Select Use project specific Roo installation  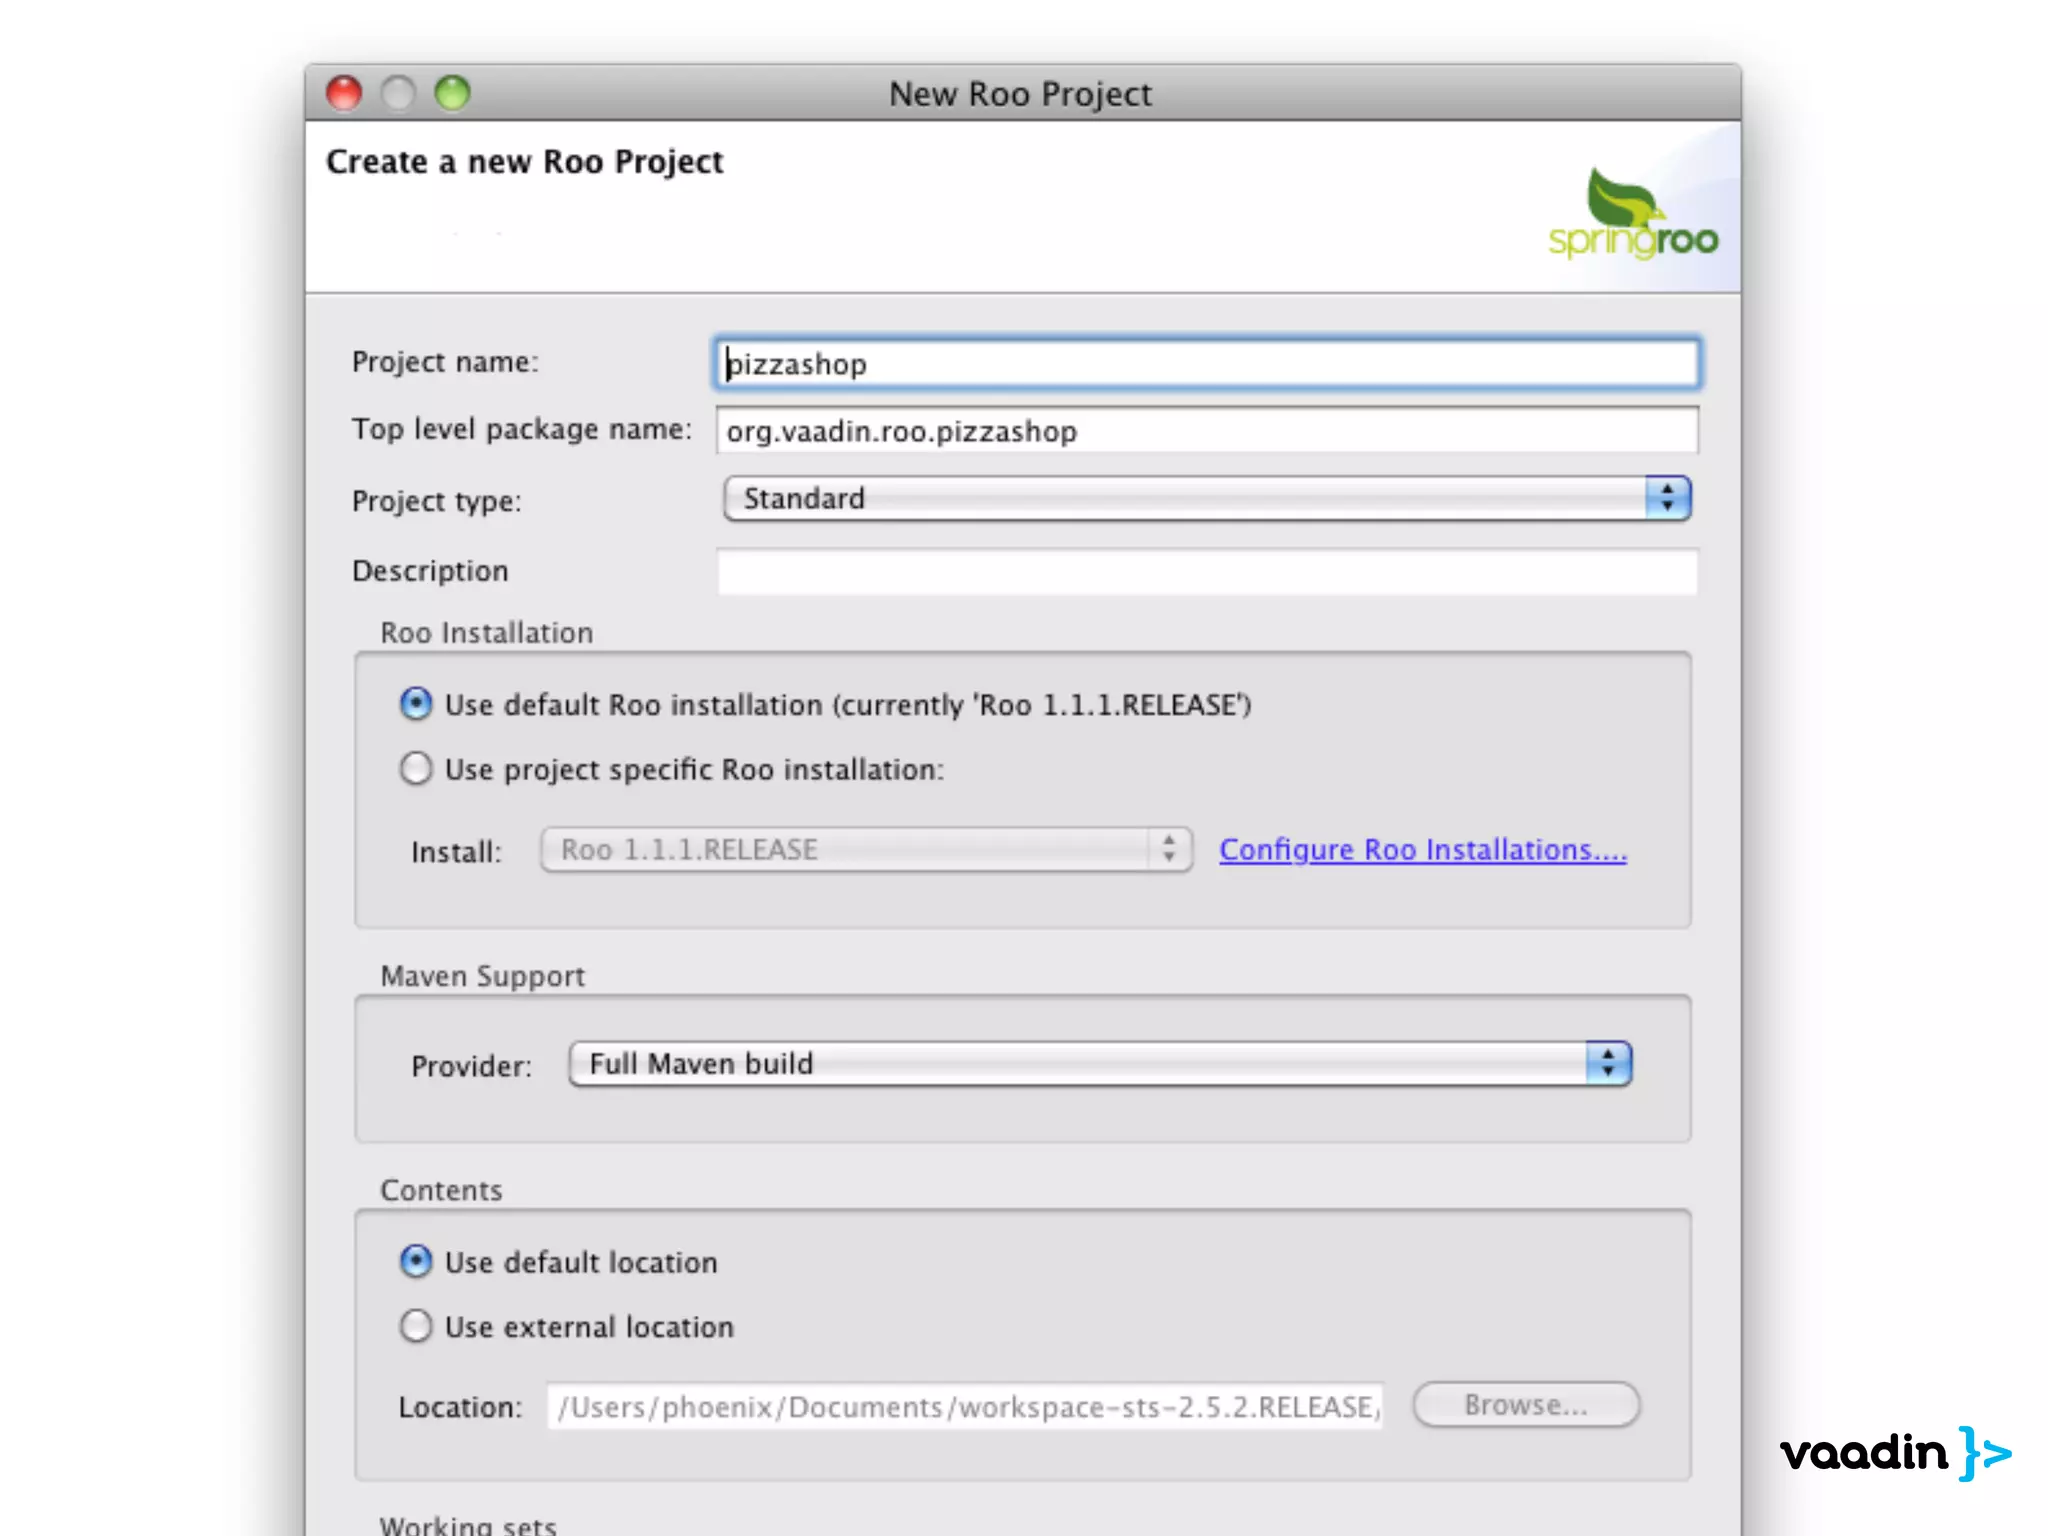tap(416, 769)
